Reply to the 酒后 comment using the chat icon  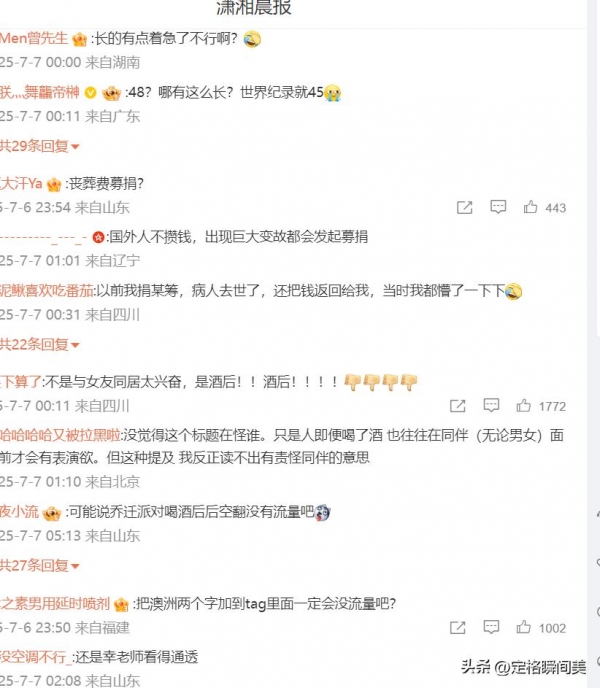[x=491, y=405]
